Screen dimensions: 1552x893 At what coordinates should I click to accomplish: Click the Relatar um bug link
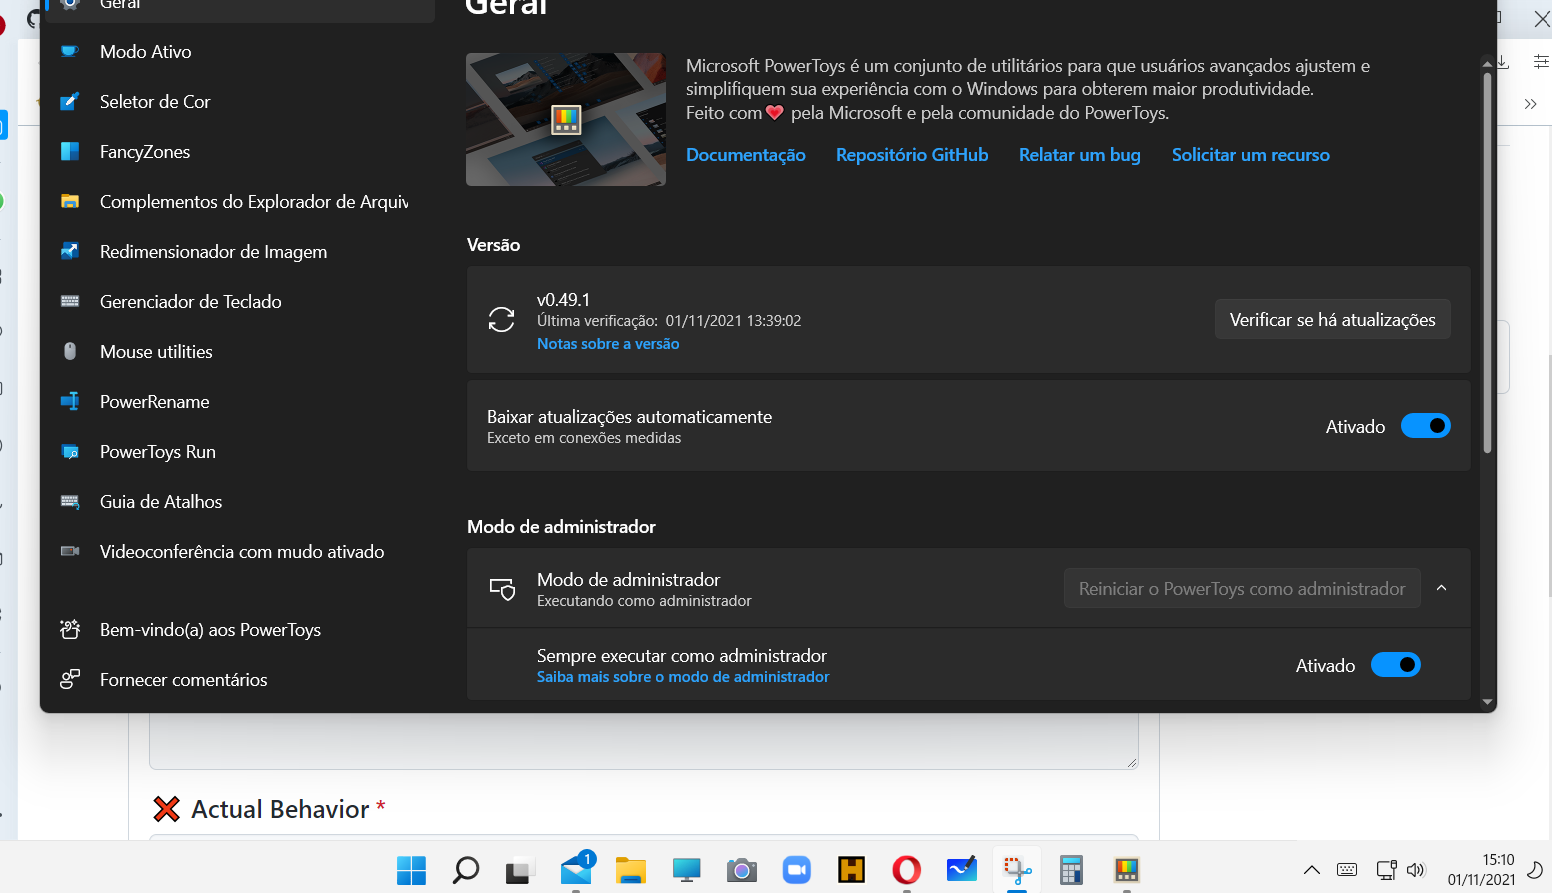(1080, 155)
